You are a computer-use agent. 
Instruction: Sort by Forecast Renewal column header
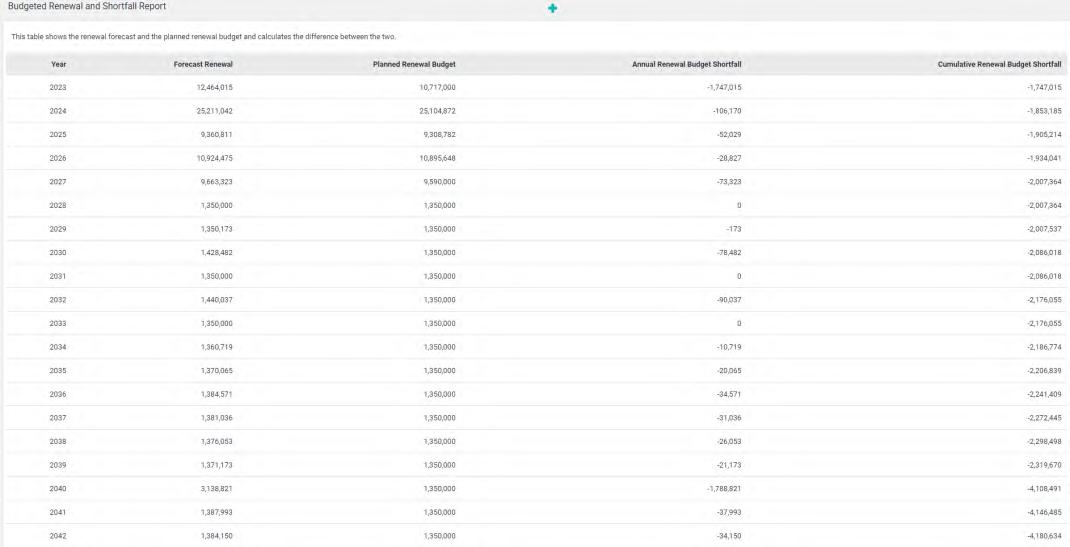tap(203, 64)
